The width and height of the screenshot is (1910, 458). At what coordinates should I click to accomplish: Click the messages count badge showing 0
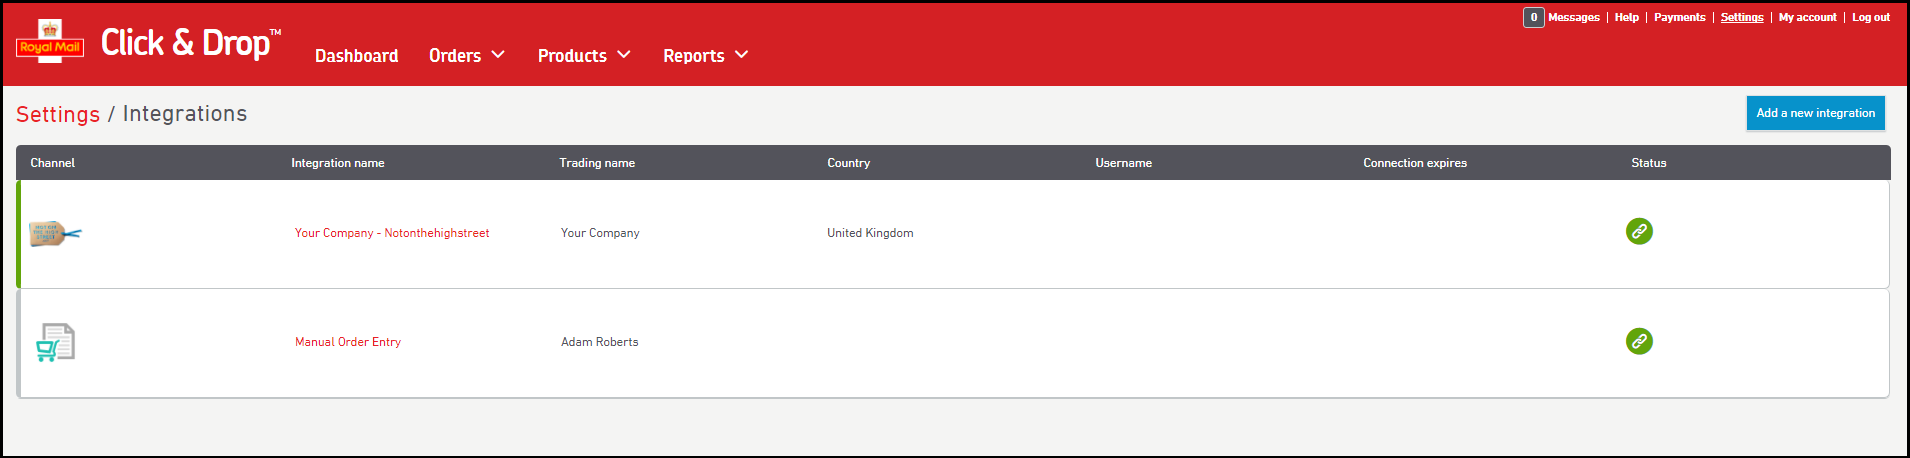1533,17
